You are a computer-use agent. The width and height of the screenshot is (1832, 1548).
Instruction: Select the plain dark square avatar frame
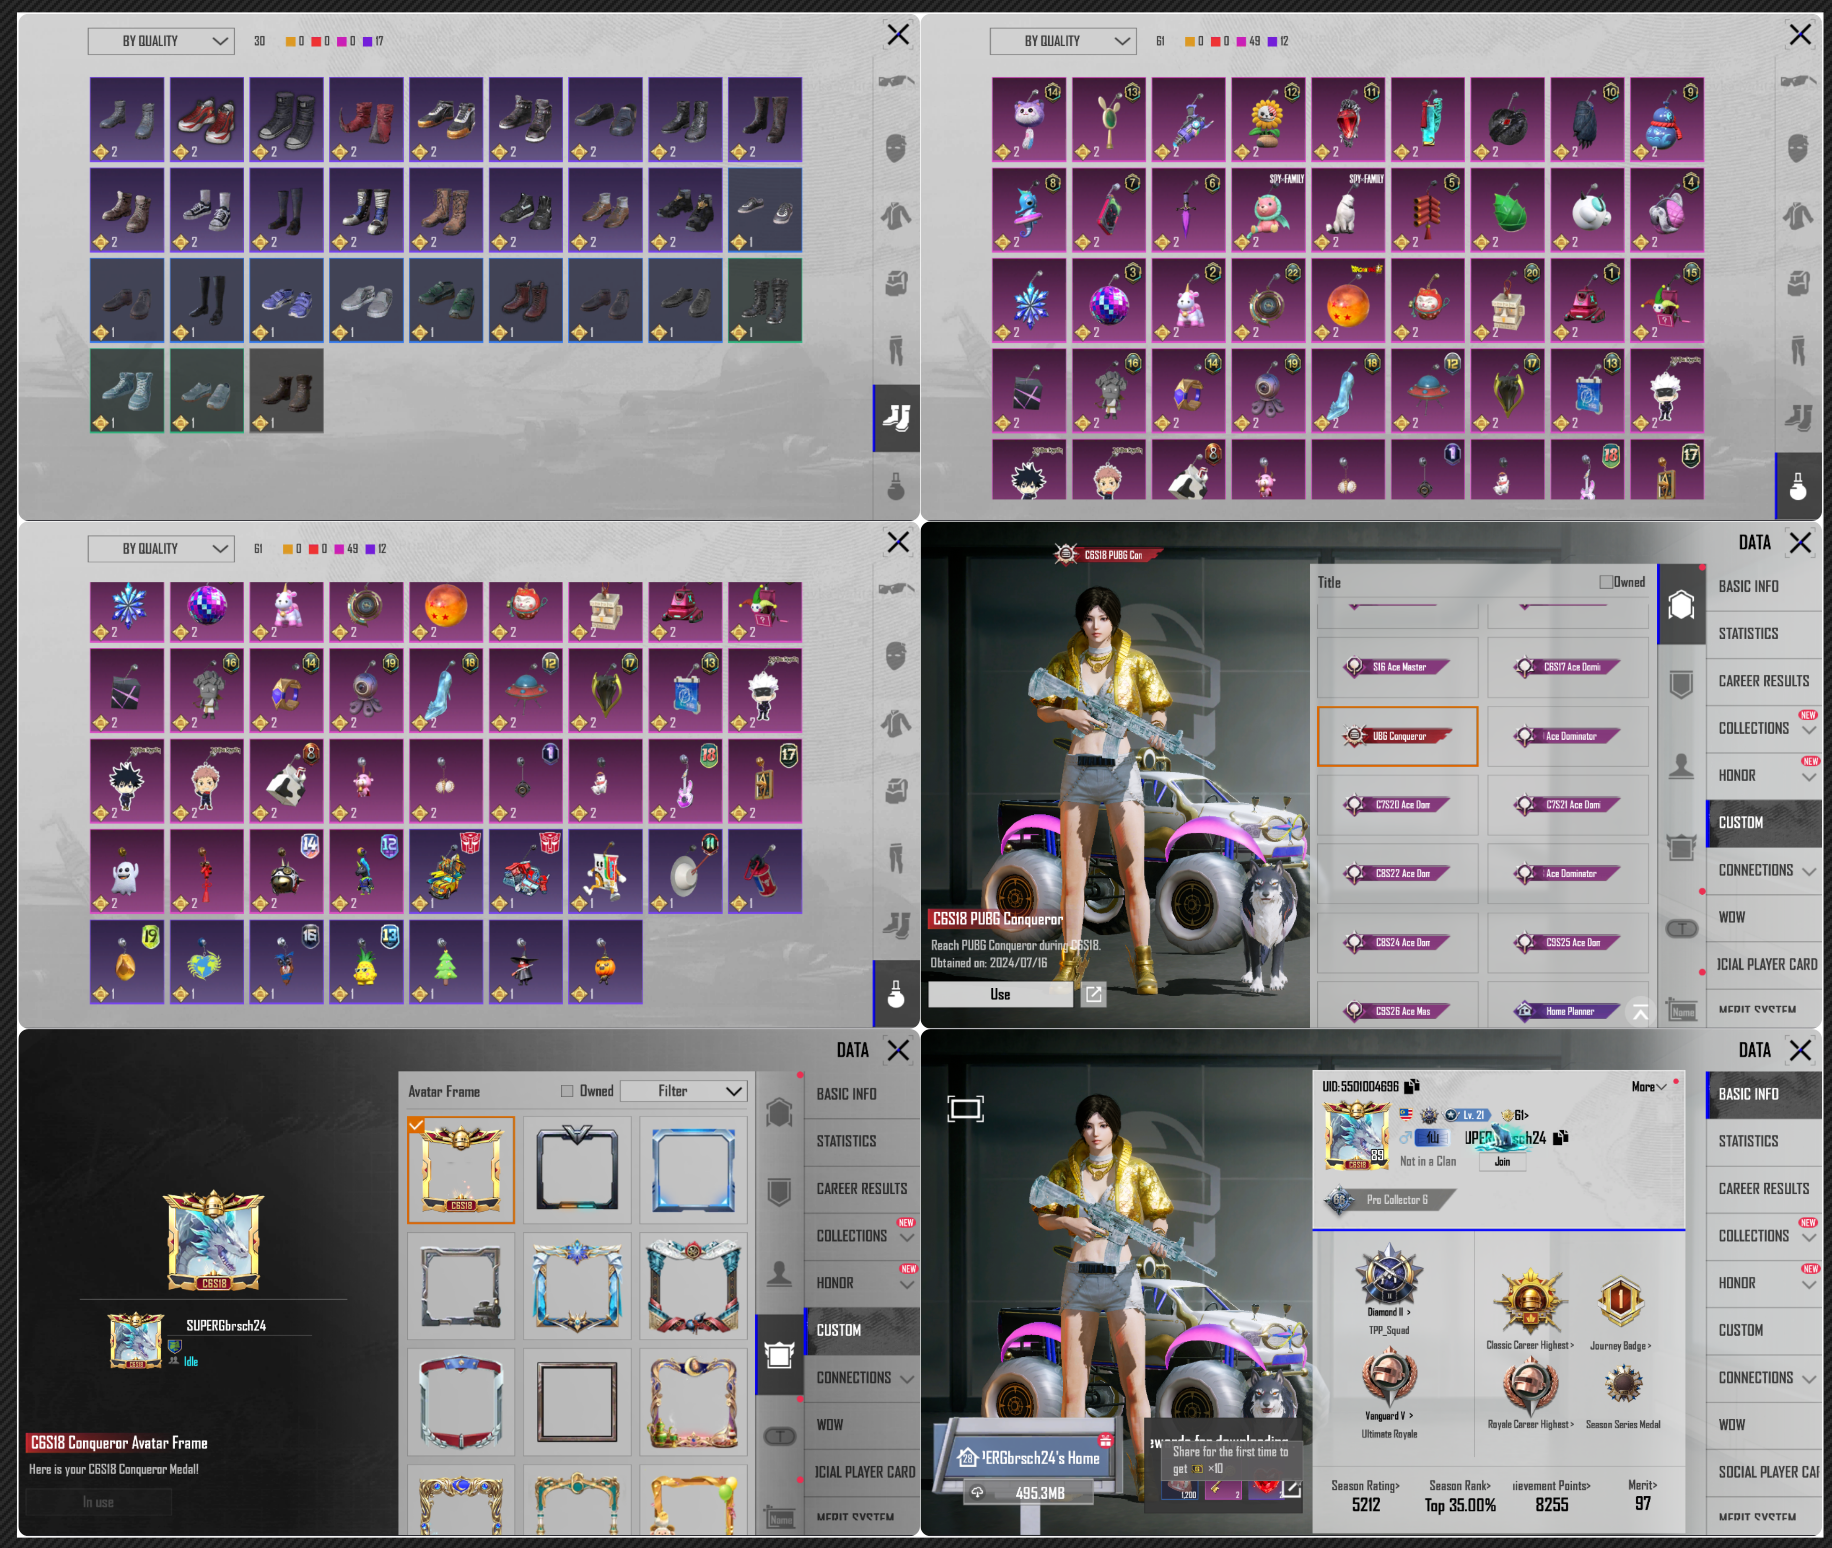[x=577, y=1402]
